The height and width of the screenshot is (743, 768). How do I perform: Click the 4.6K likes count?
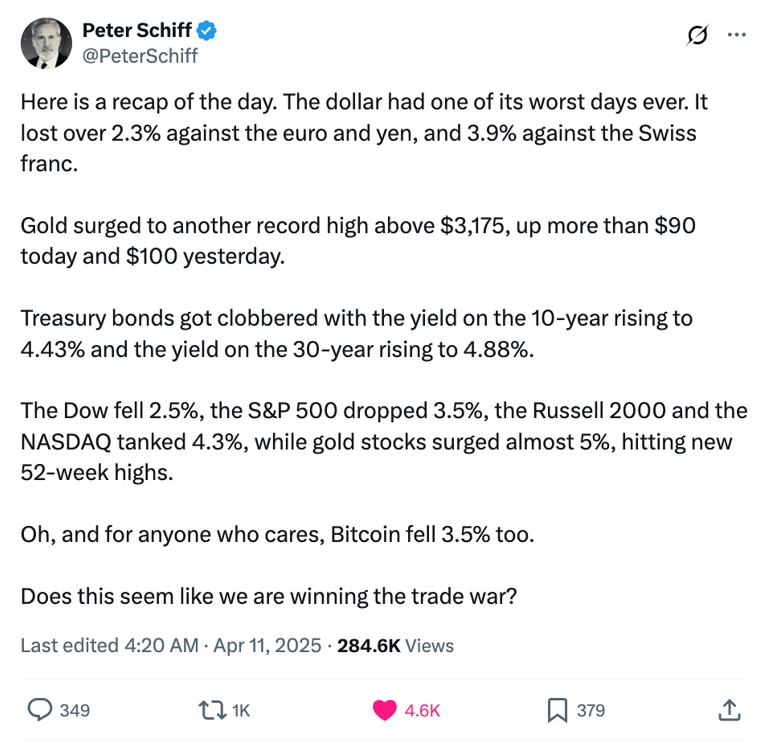pyautogui.click(x=422, y=711)
